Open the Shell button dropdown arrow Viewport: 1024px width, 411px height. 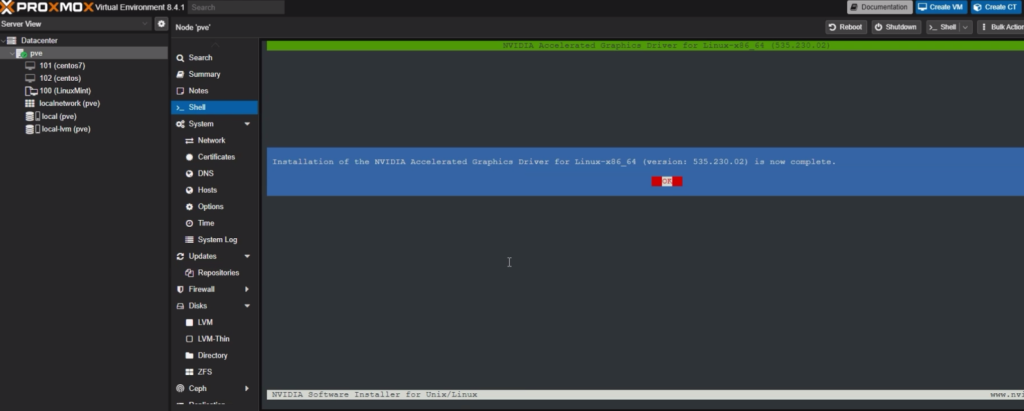click(x=965, y=27)
